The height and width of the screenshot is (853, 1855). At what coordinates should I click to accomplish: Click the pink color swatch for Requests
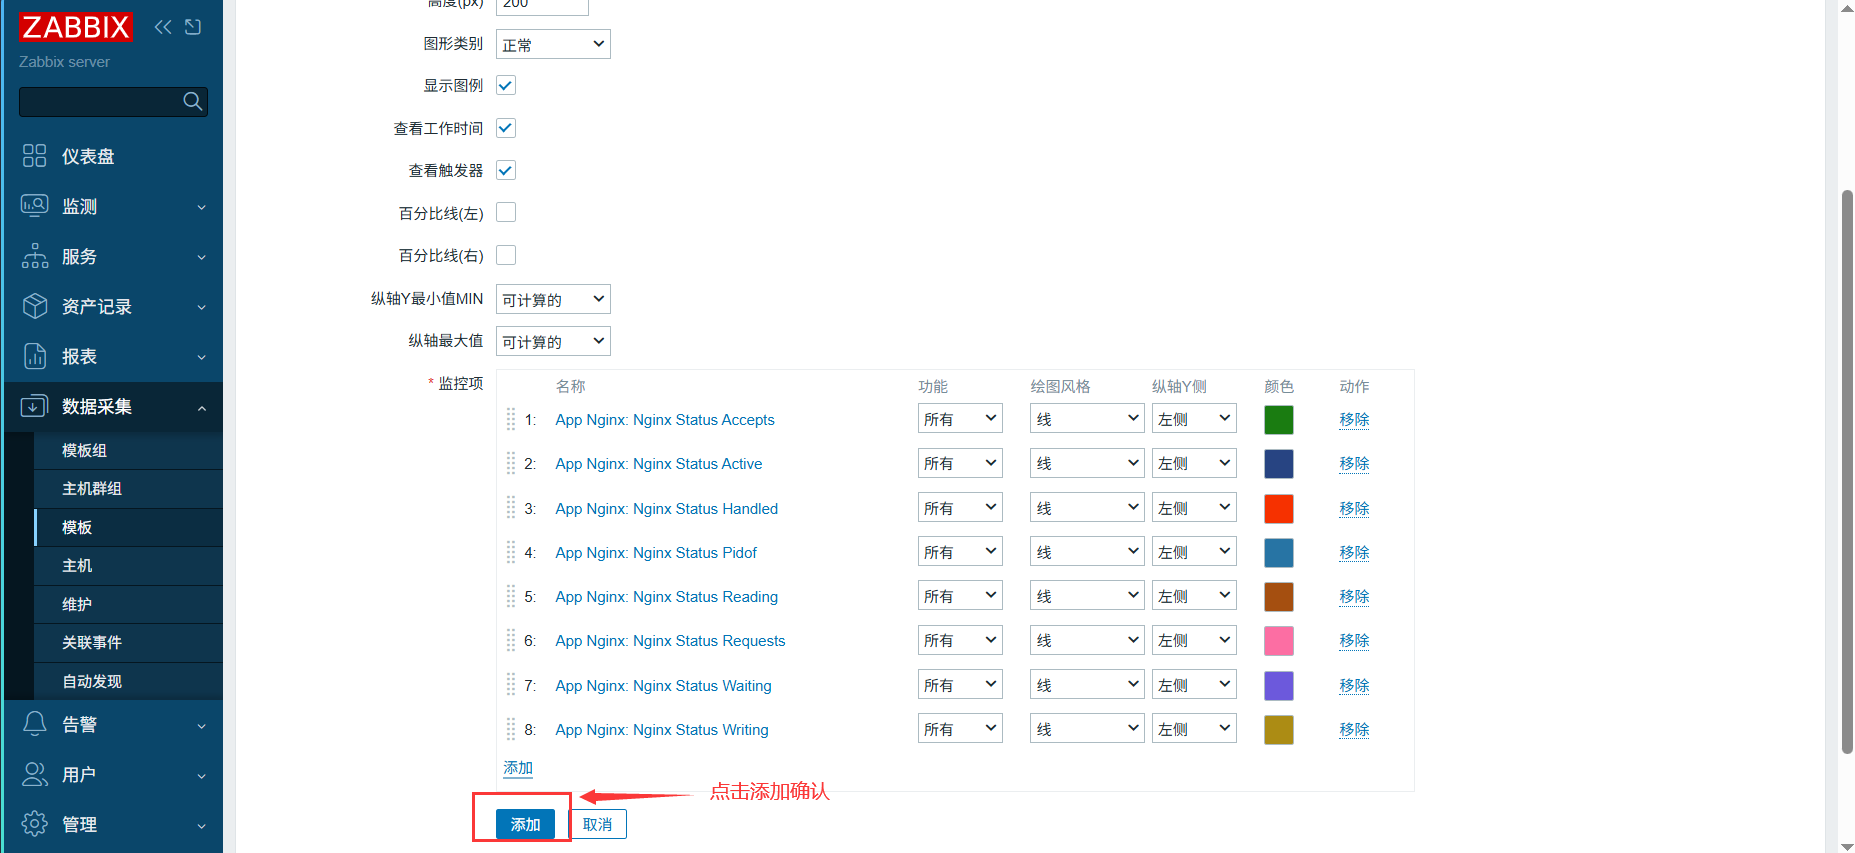(1279, 641)
